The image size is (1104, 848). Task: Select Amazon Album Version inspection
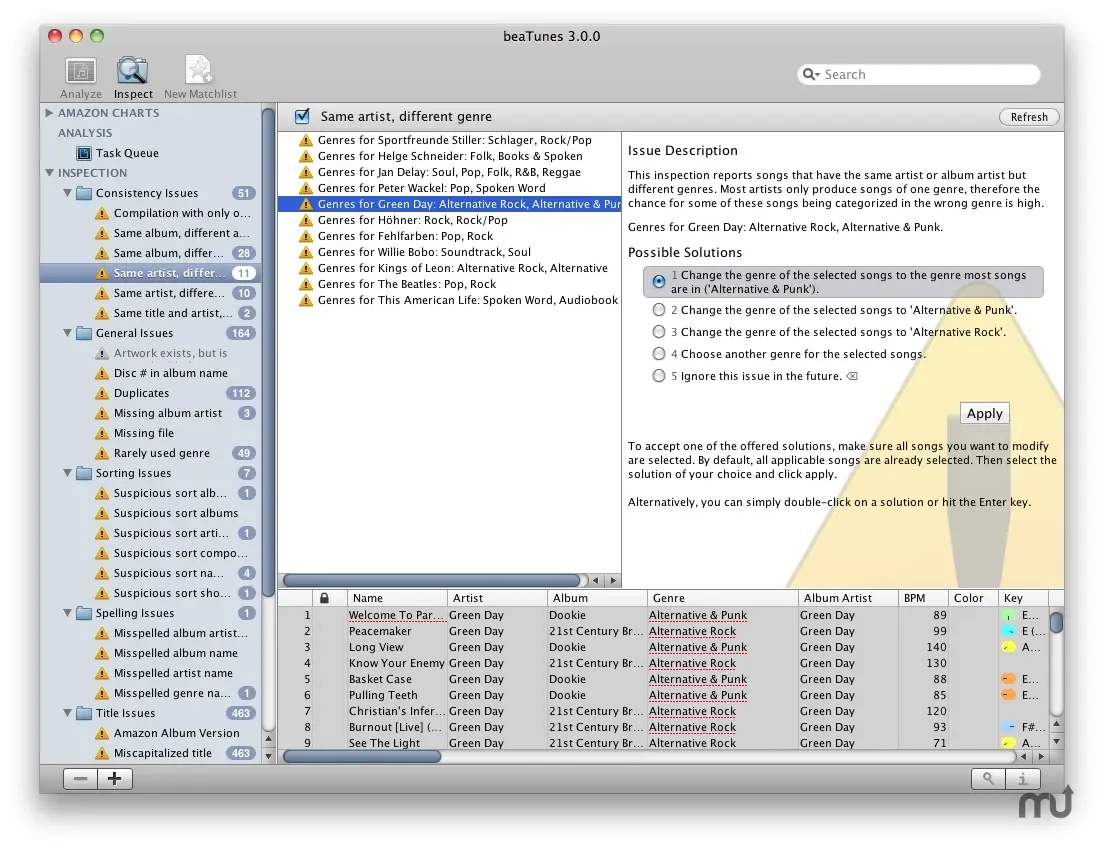click(177, 733)
